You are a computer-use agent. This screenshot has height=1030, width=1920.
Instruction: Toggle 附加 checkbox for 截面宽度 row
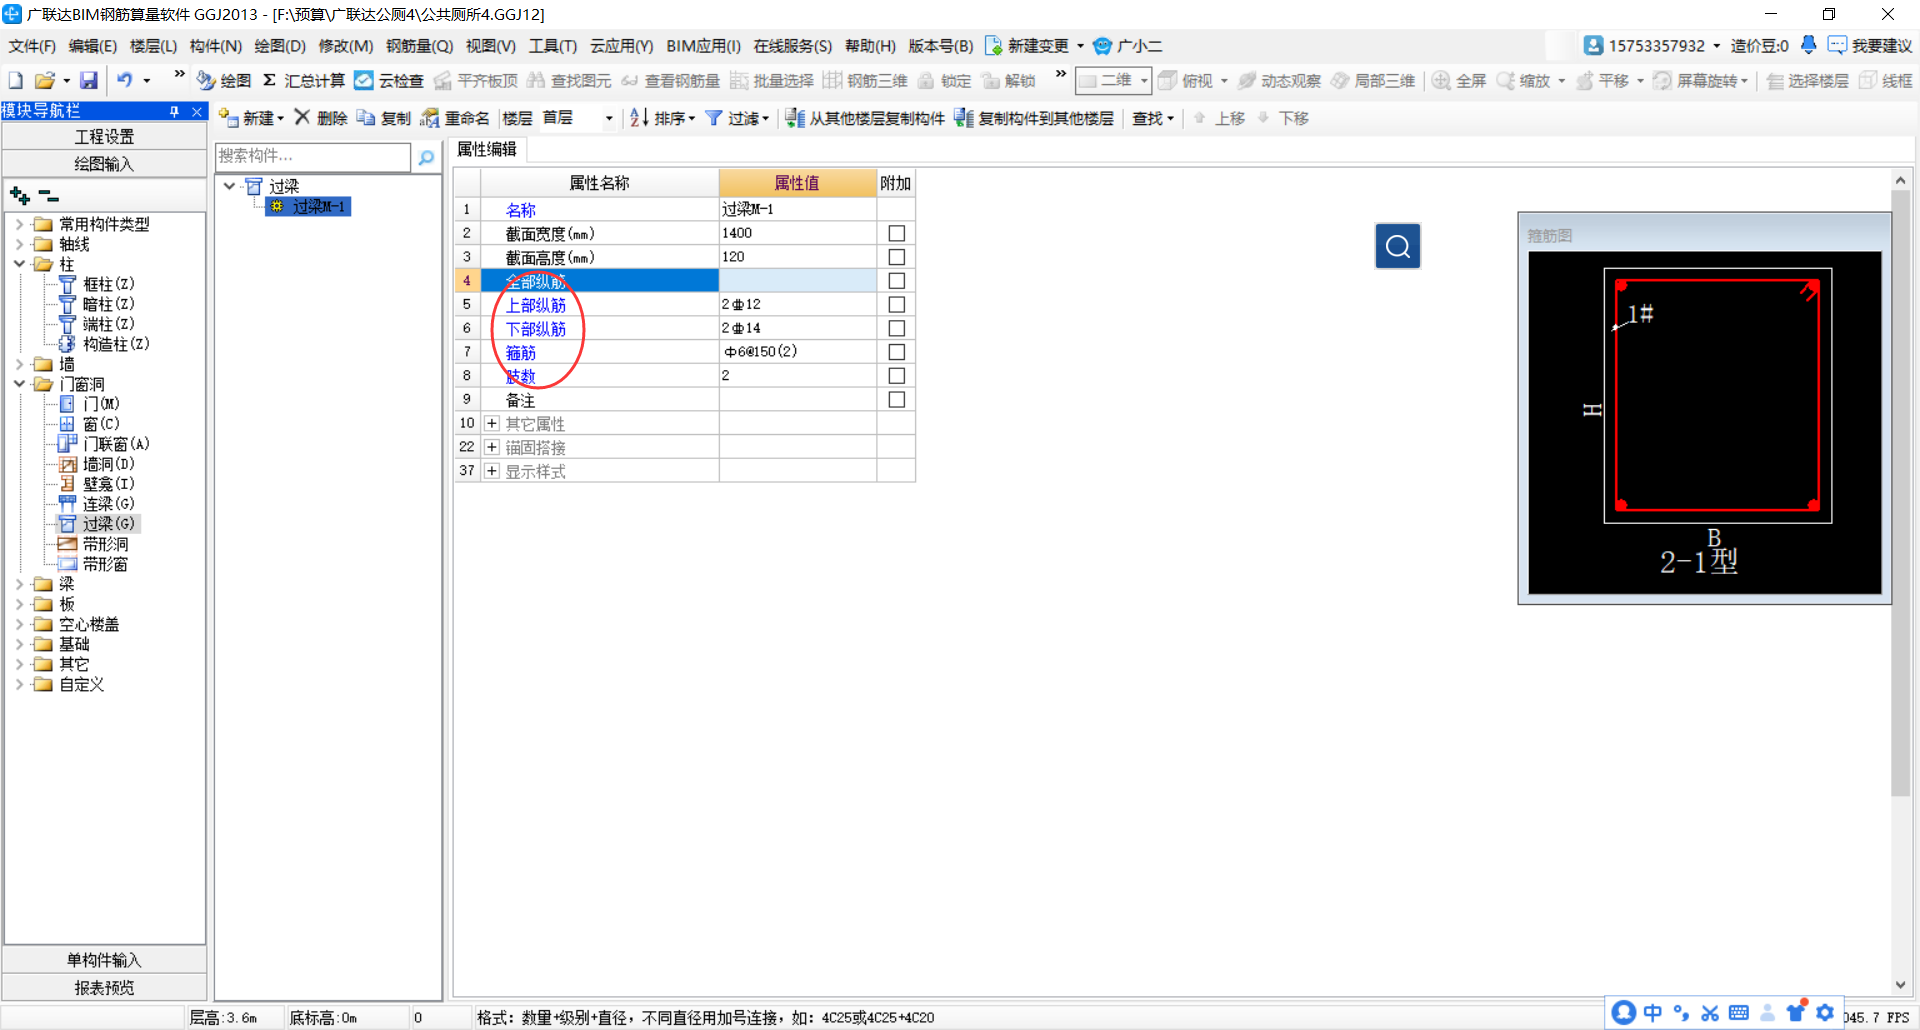click(x=897, y=233)
